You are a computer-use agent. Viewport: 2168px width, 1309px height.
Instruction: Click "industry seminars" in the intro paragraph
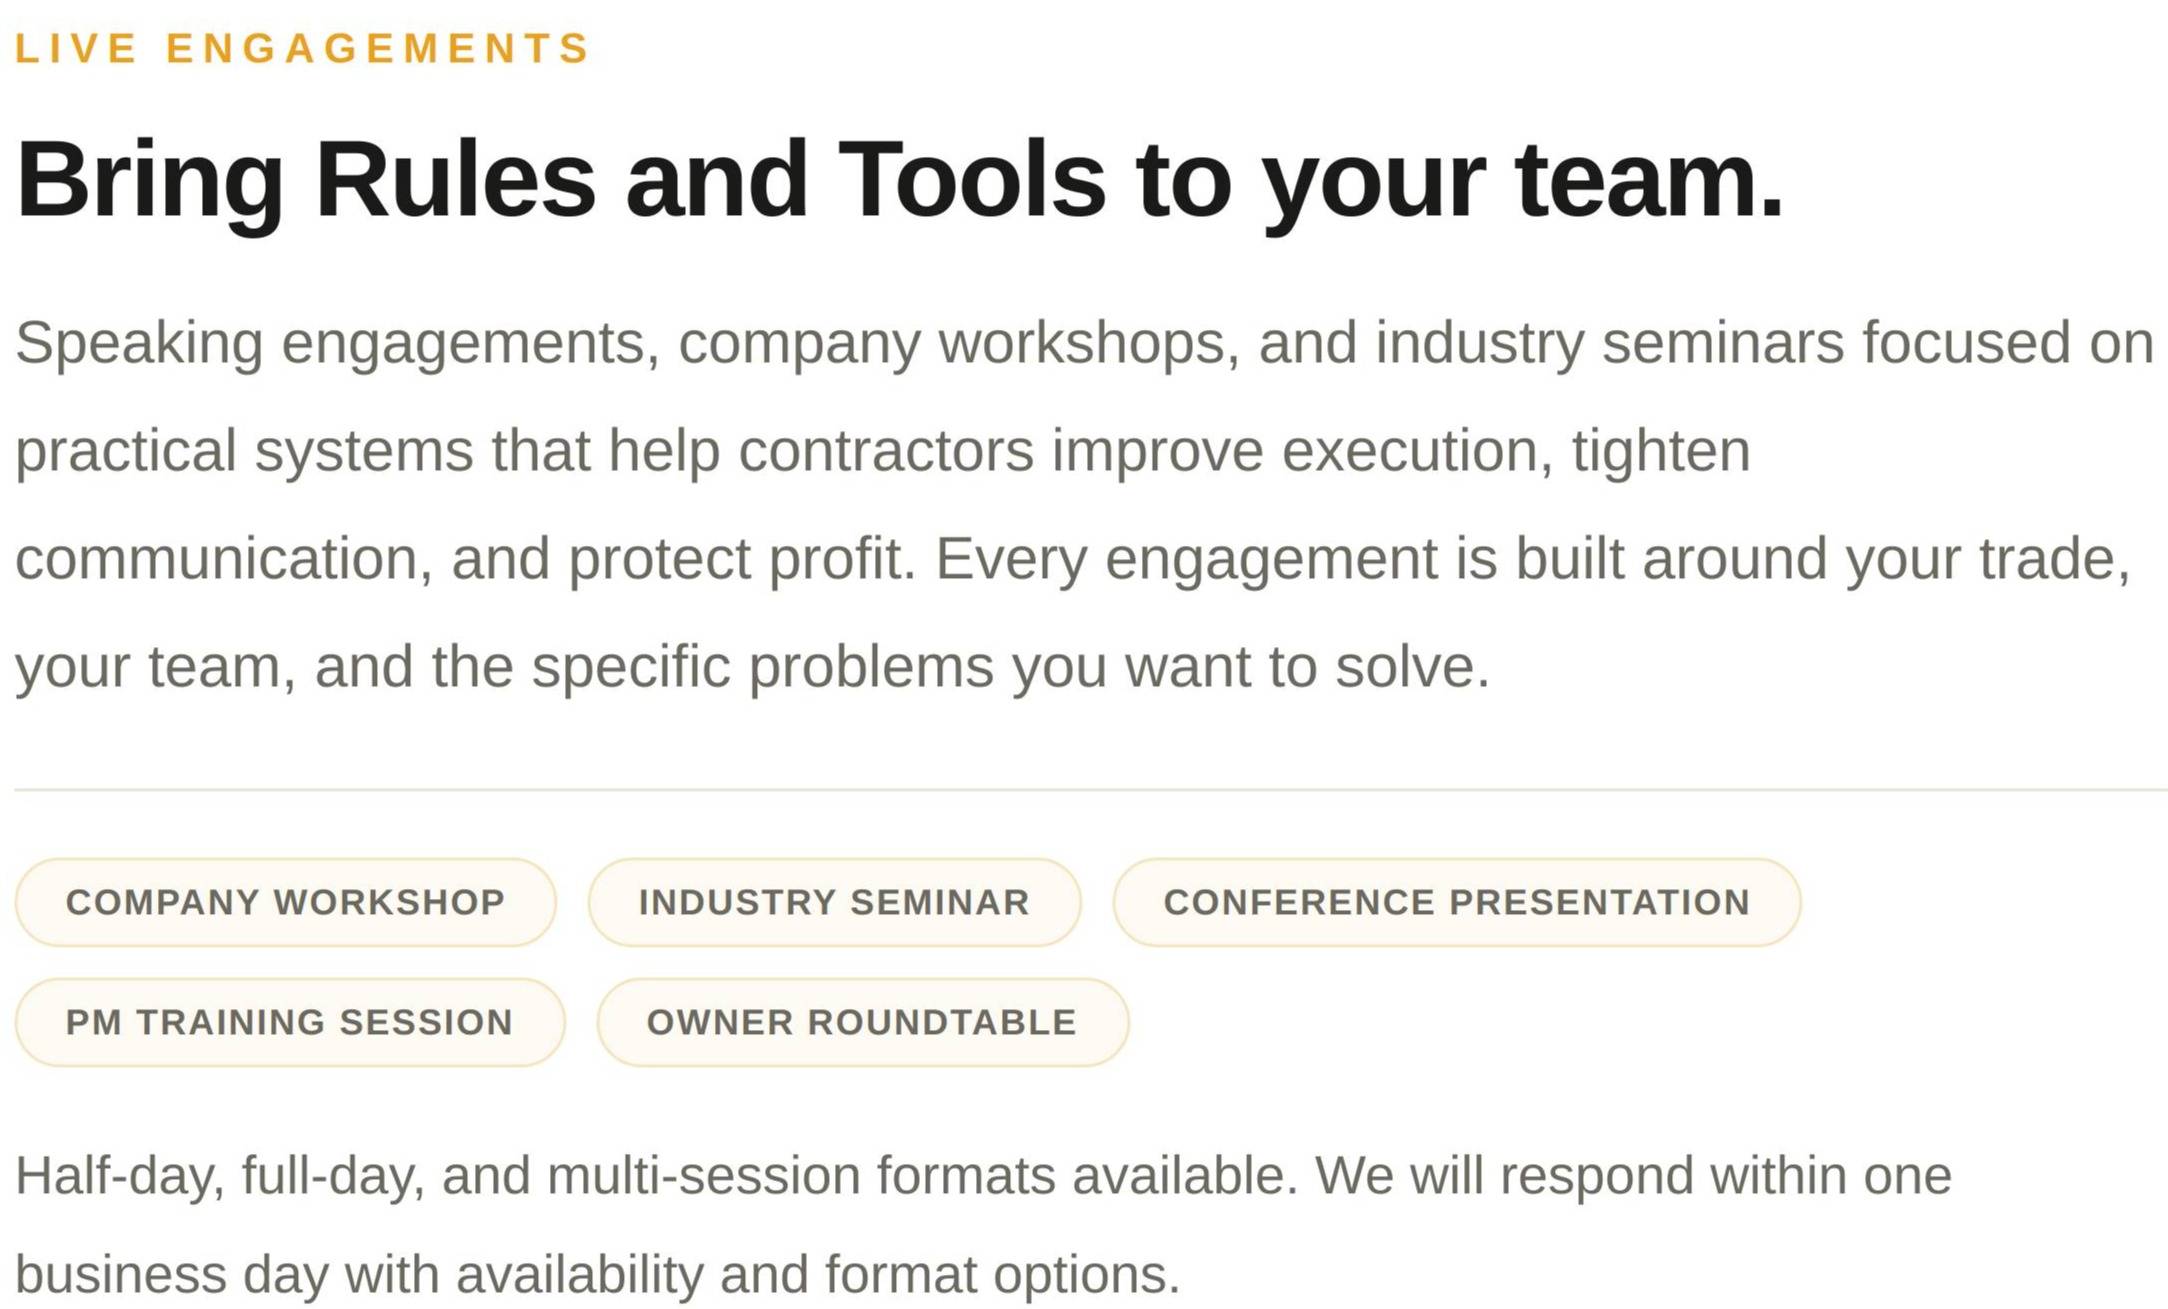point(1609,343)
